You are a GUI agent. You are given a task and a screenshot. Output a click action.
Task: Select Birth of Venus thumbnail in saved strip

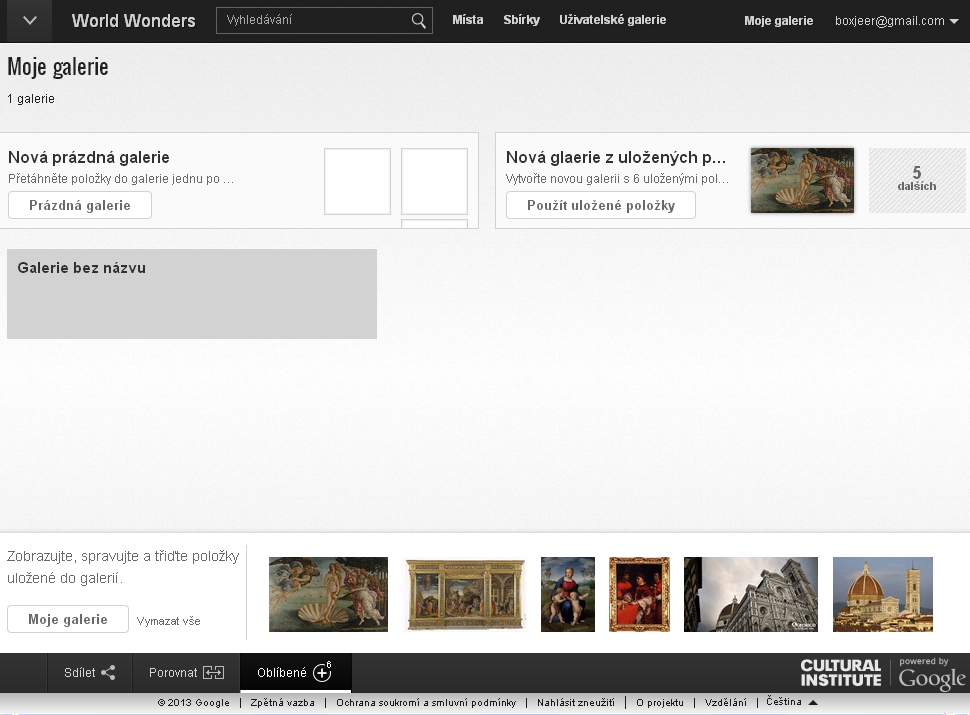coord(328,594)
